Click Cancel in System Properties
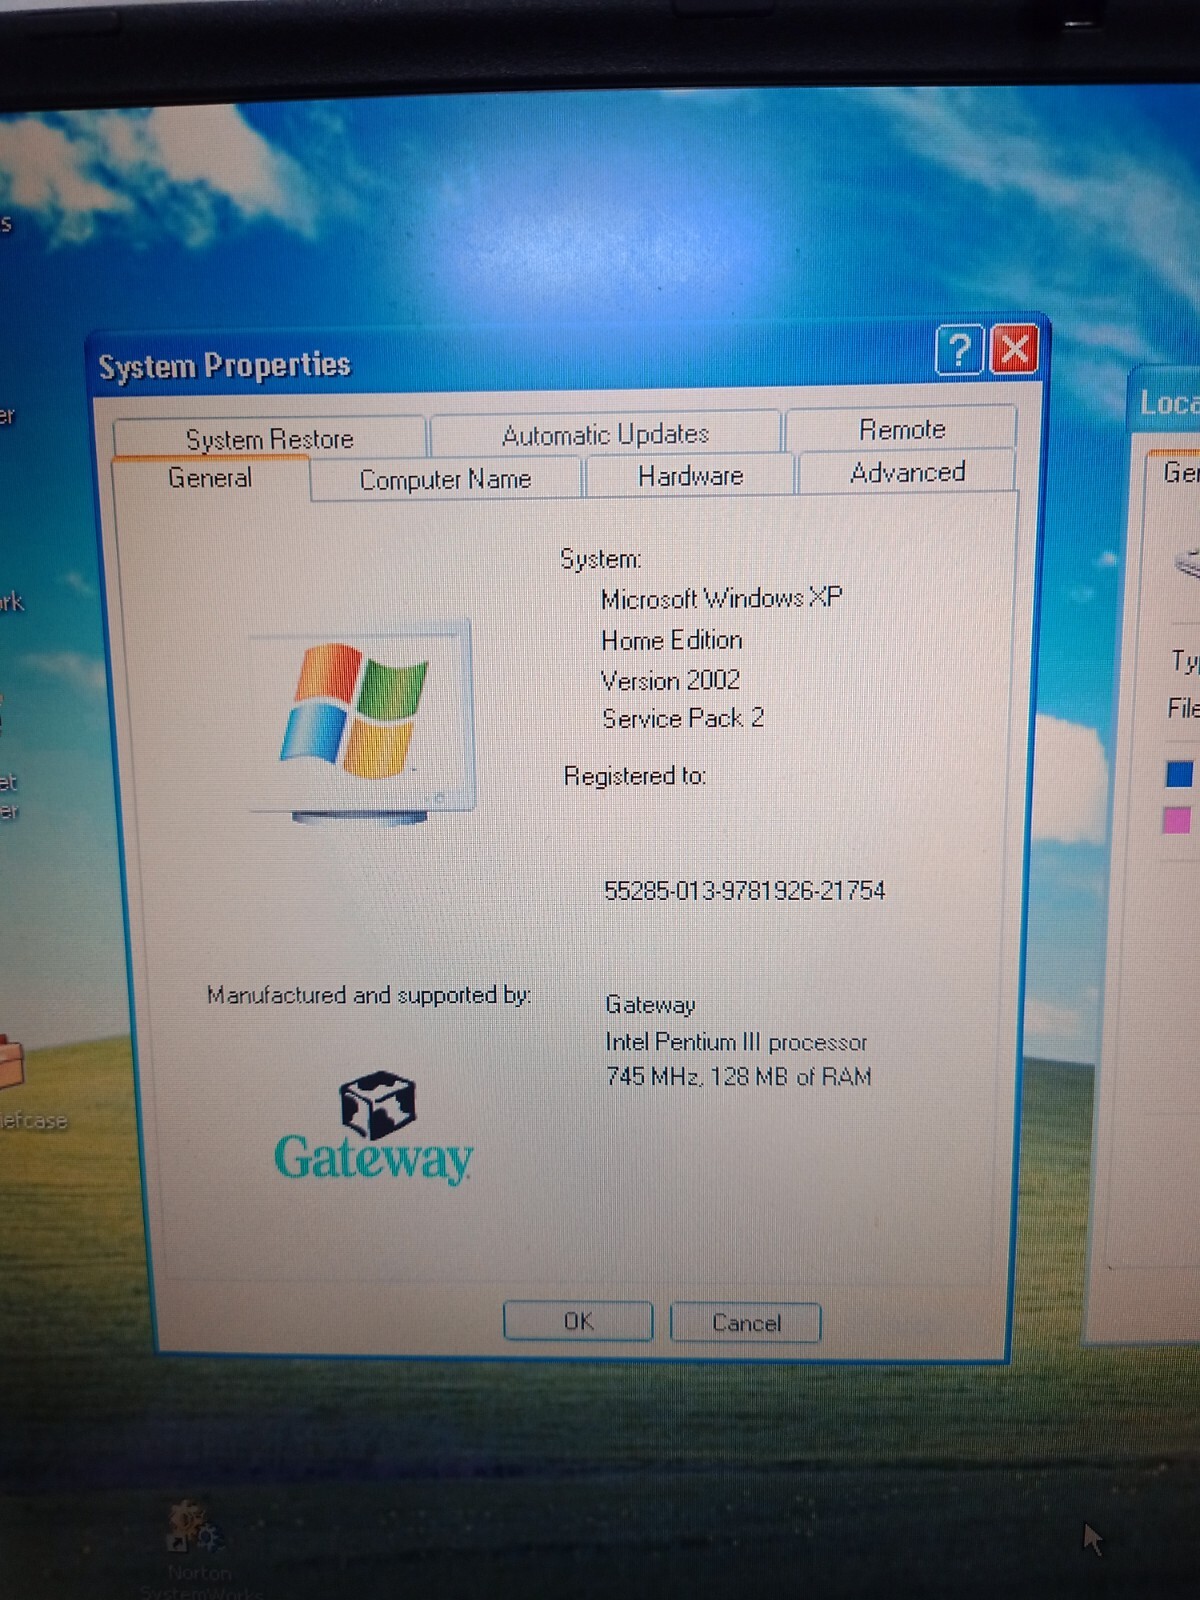This screenshot has width=1200, height=1600. pyautogui.click(x=746, y=1322)
